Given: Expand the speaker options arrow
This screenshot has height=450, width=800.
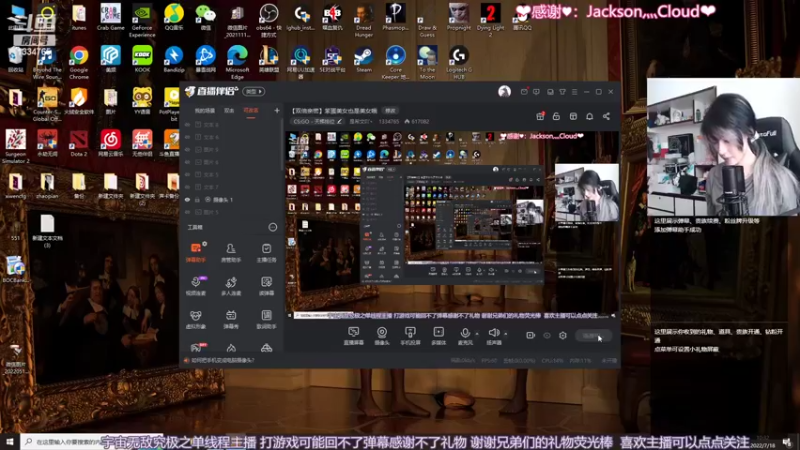Looking at the screenshot, I should click(506, 334).
